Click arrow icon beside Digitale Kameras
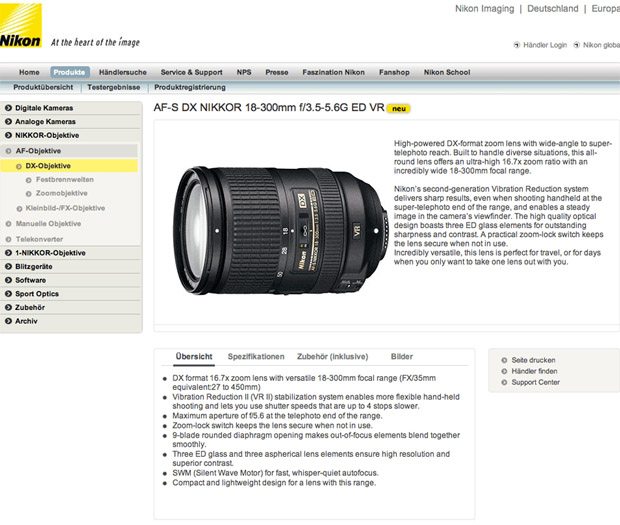 [x=8, y=108]
